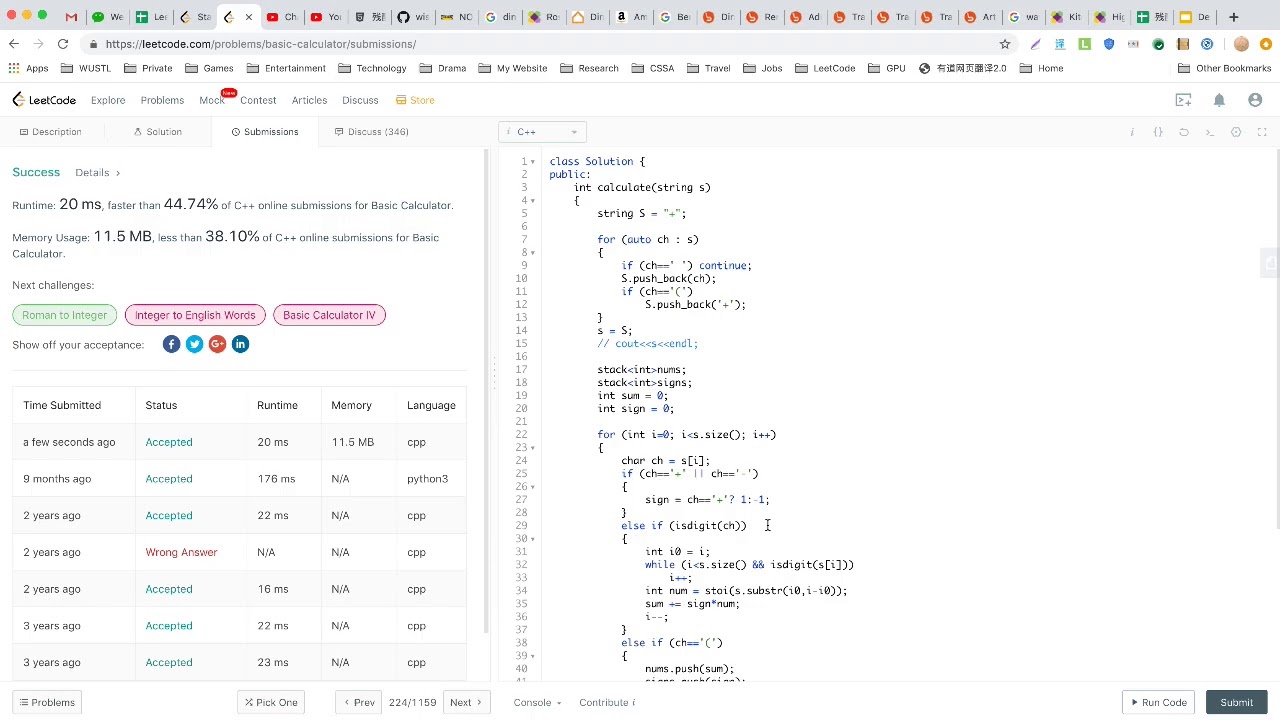The image size is (1280, 720).
Task: Expand submission Details
Action: [97, 173]
